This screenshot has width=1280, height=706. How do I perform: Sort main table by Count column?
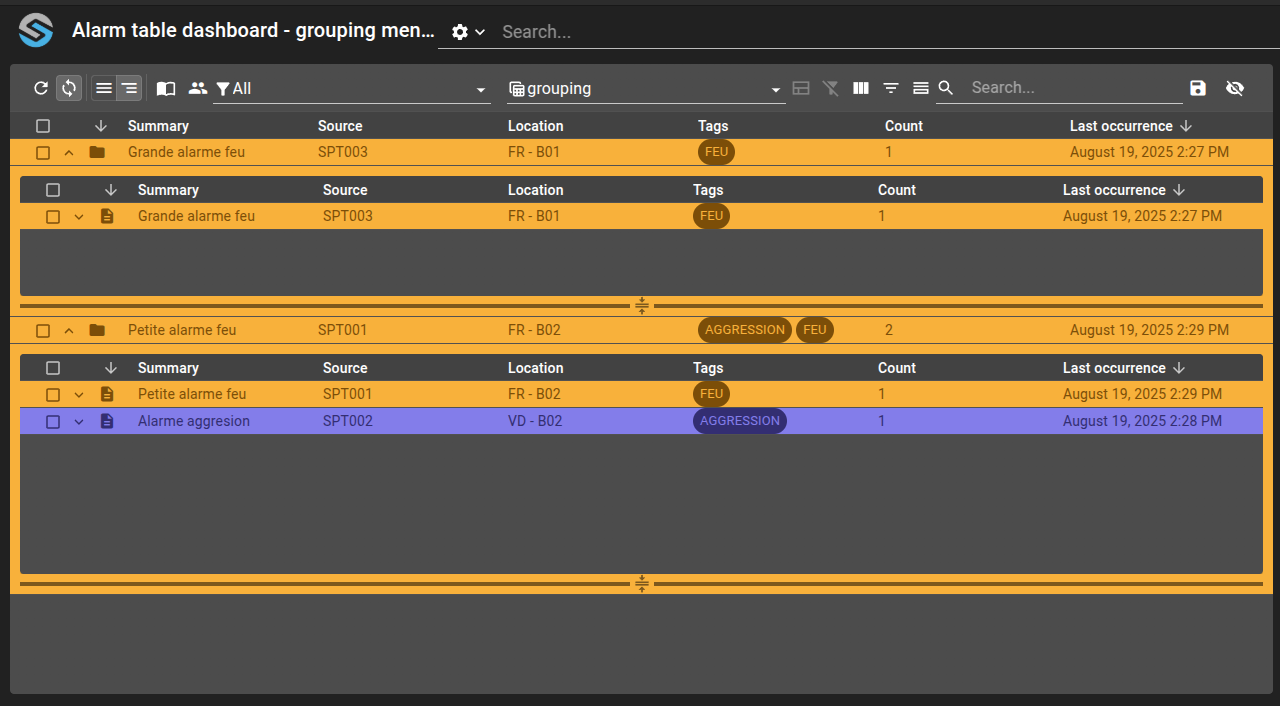click(904, 126)
